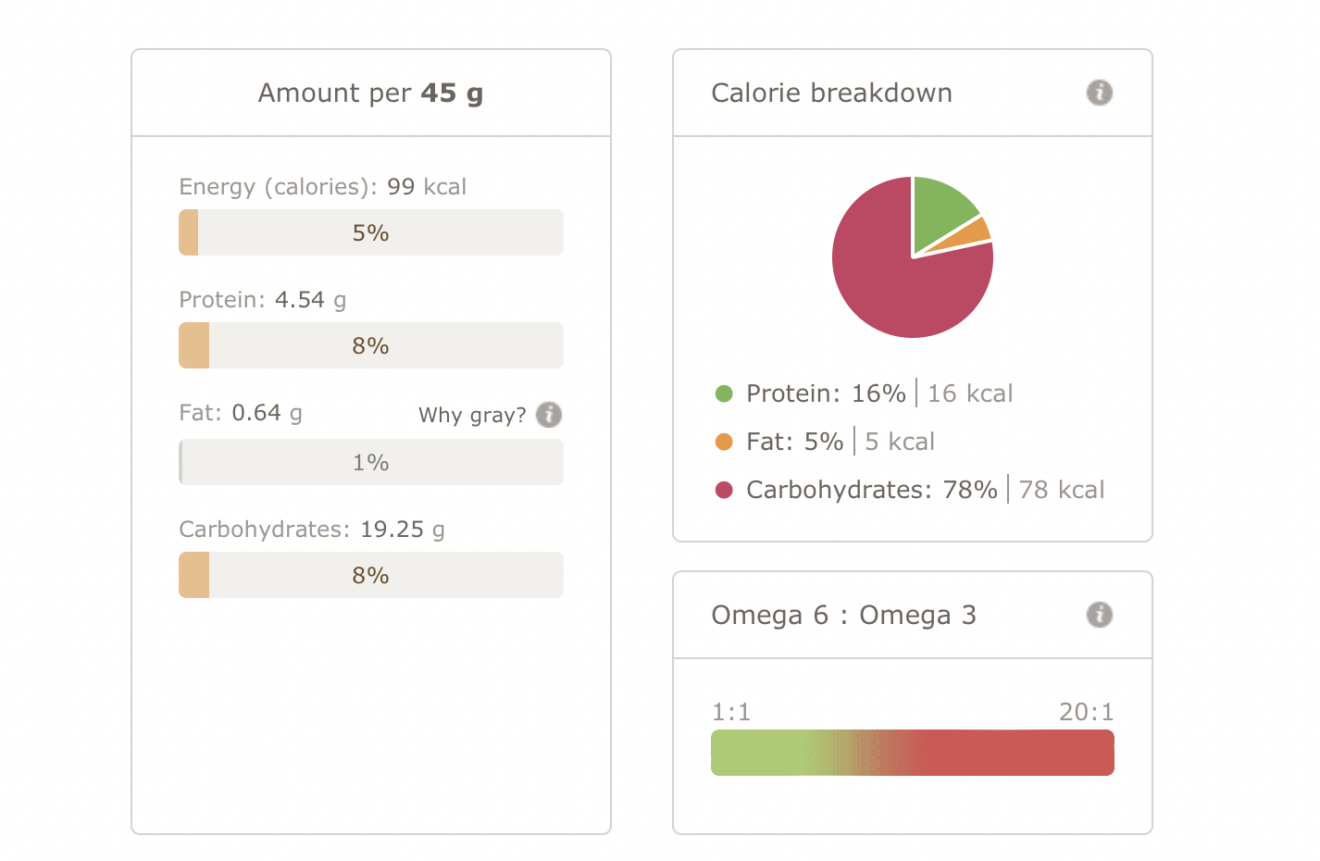Click the Why gray info icon
This screenshot has width=1320, height=861.
tap(548, 415)
